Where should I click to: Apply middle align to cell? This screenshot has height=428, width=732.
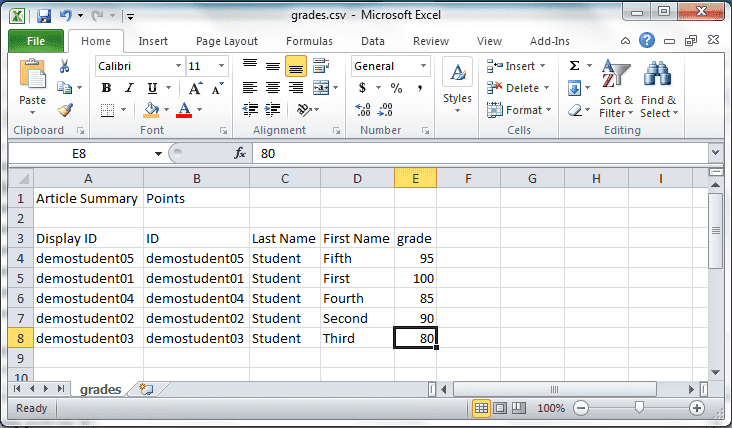click(273, 66)
